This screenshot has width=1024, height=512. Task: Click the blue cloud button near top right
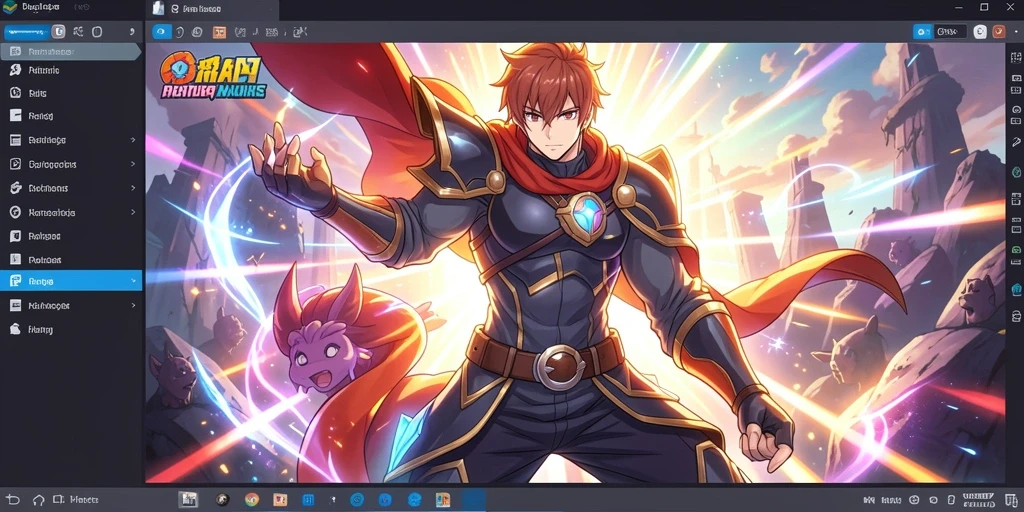[922, 31]
